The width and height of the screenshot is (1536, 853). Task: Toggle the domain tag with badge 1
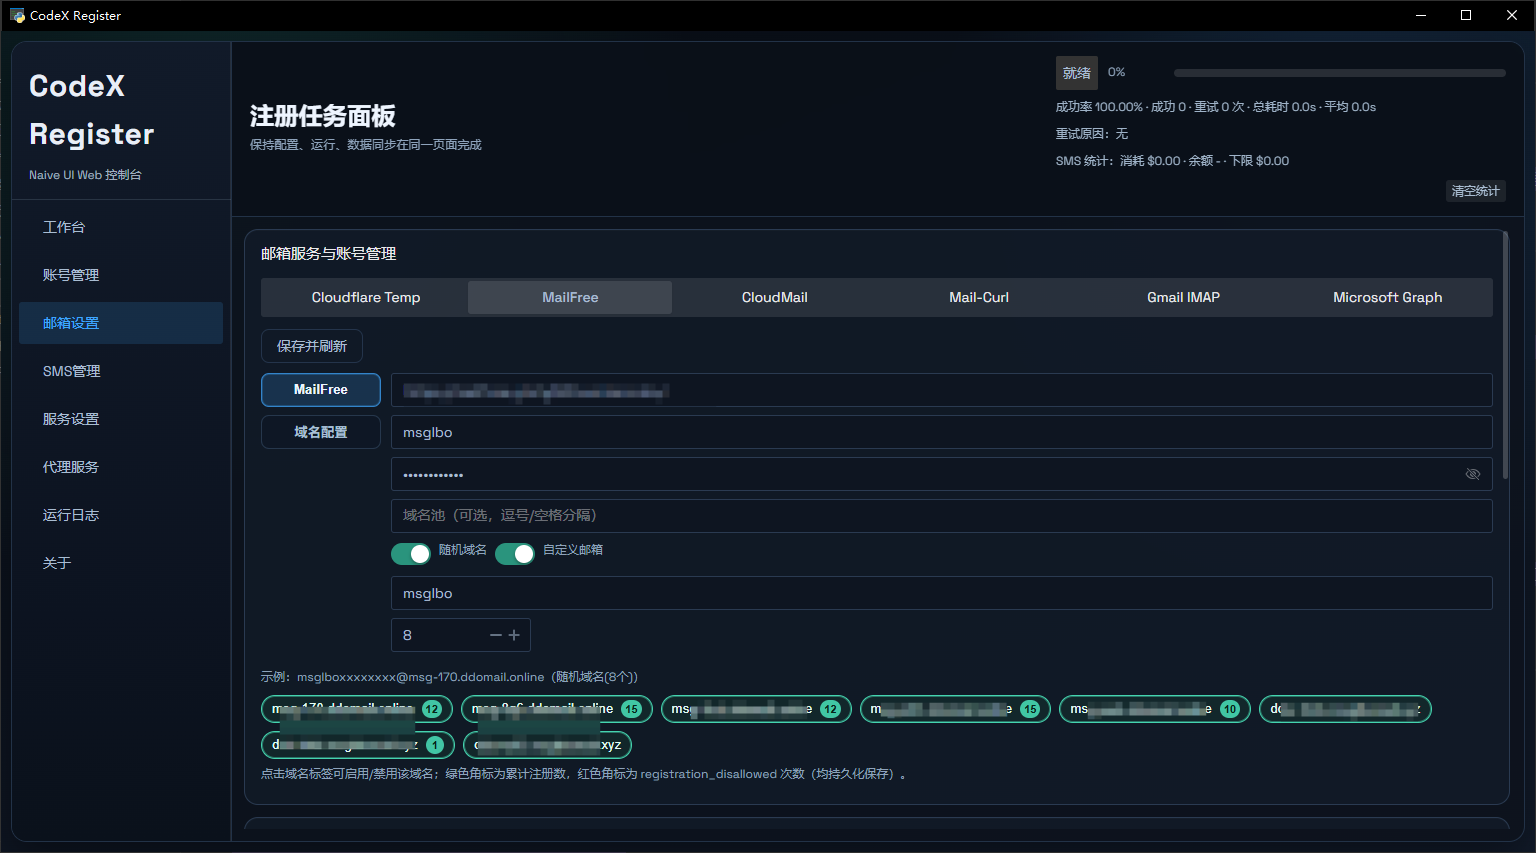[358, 745]
